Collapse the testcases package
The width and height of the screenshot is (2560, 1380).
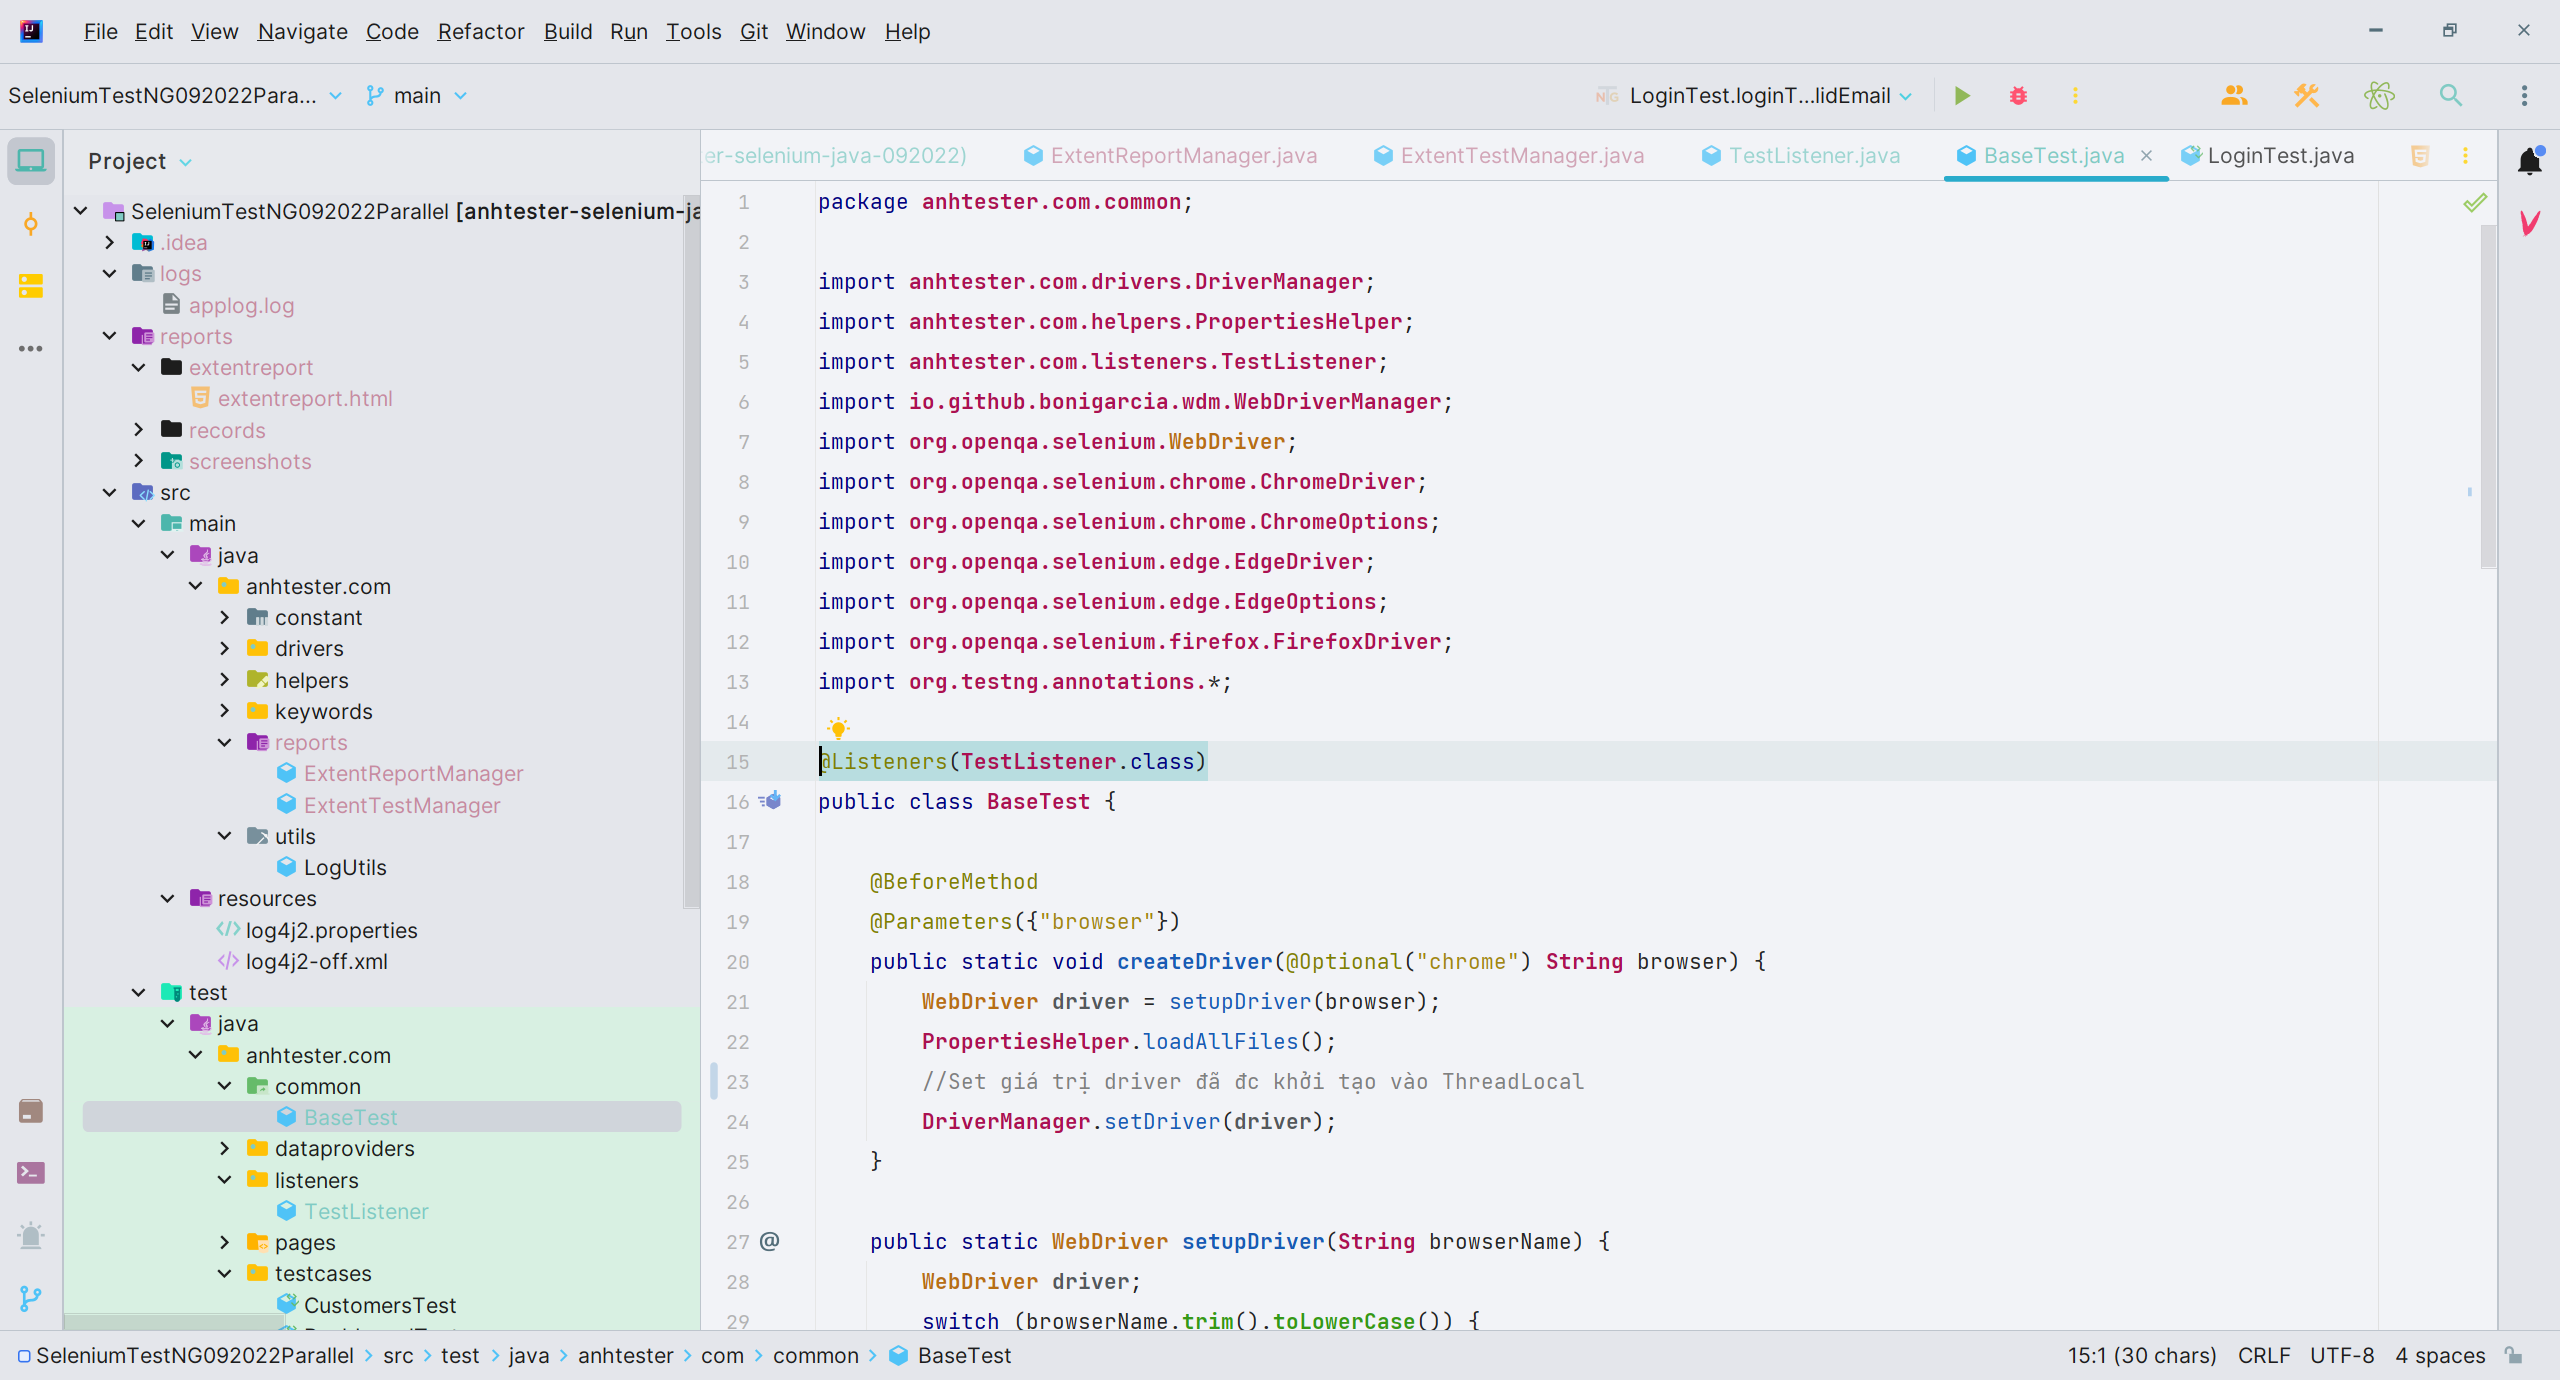tap(225, 1273)
